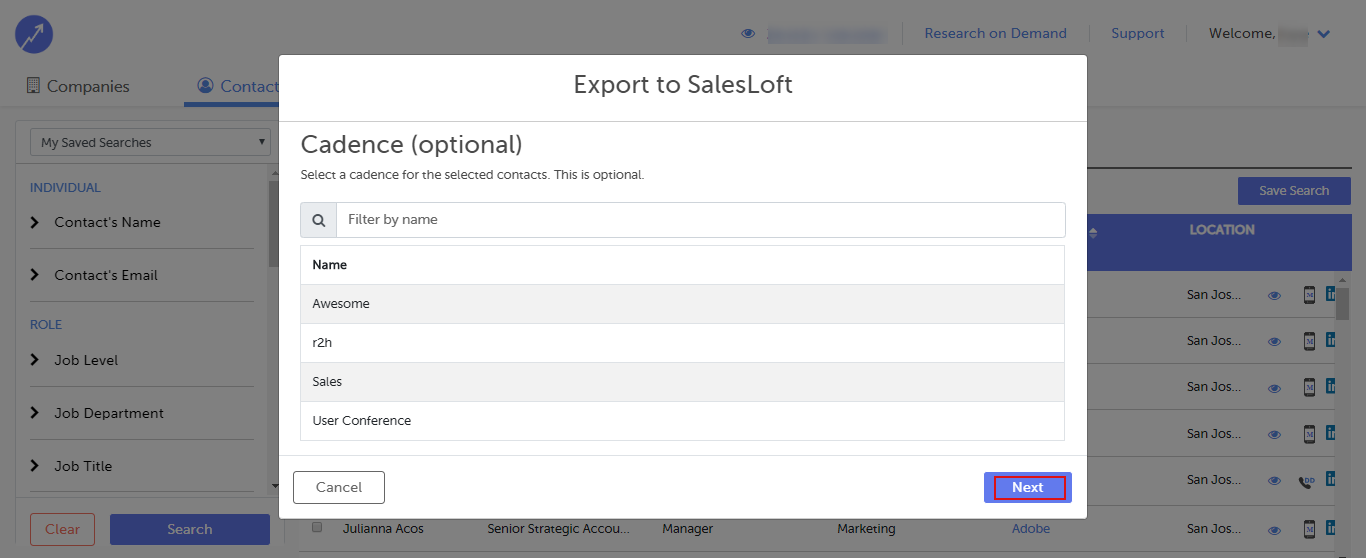Click the magnifier icon beside Filter by name
This screenshot has height=558, width=1366.
319,220
